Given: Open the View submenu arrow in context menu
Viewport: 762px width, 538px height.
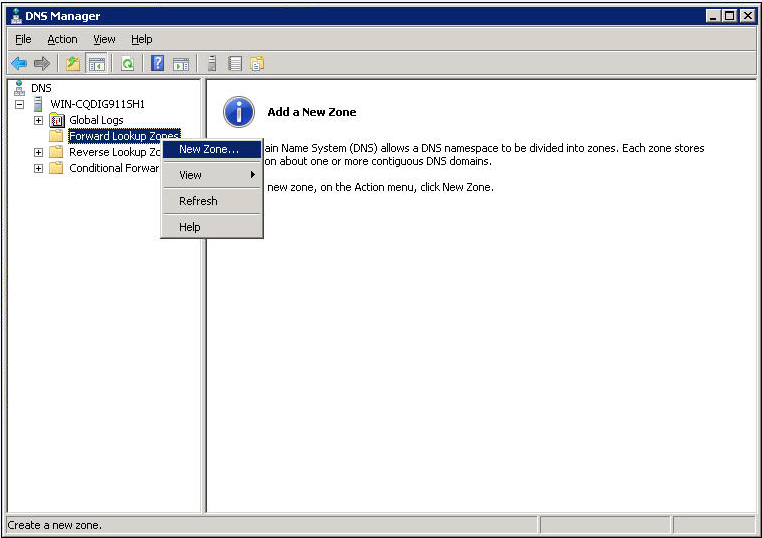Looking at the screenshot, I should pos(253,174).
